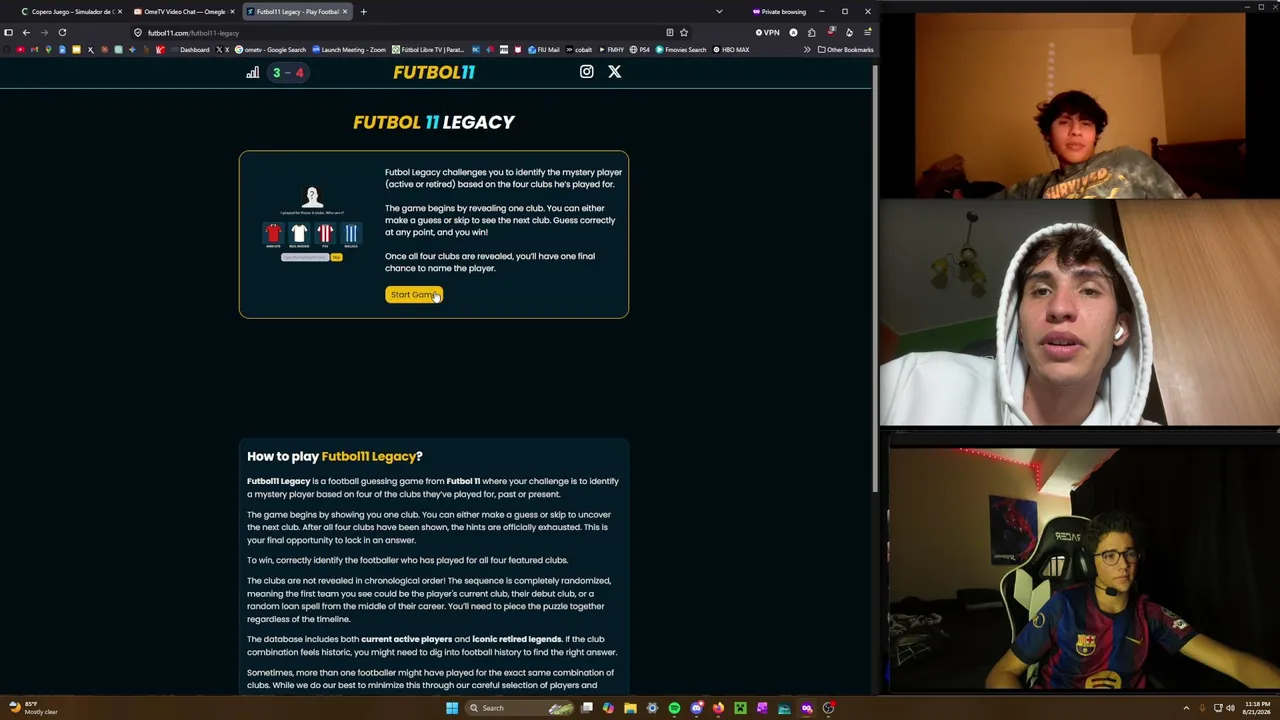Open the HBO MAX bookmark
This screenshot has height=720, width=1280.
click(x=731, y=49)
